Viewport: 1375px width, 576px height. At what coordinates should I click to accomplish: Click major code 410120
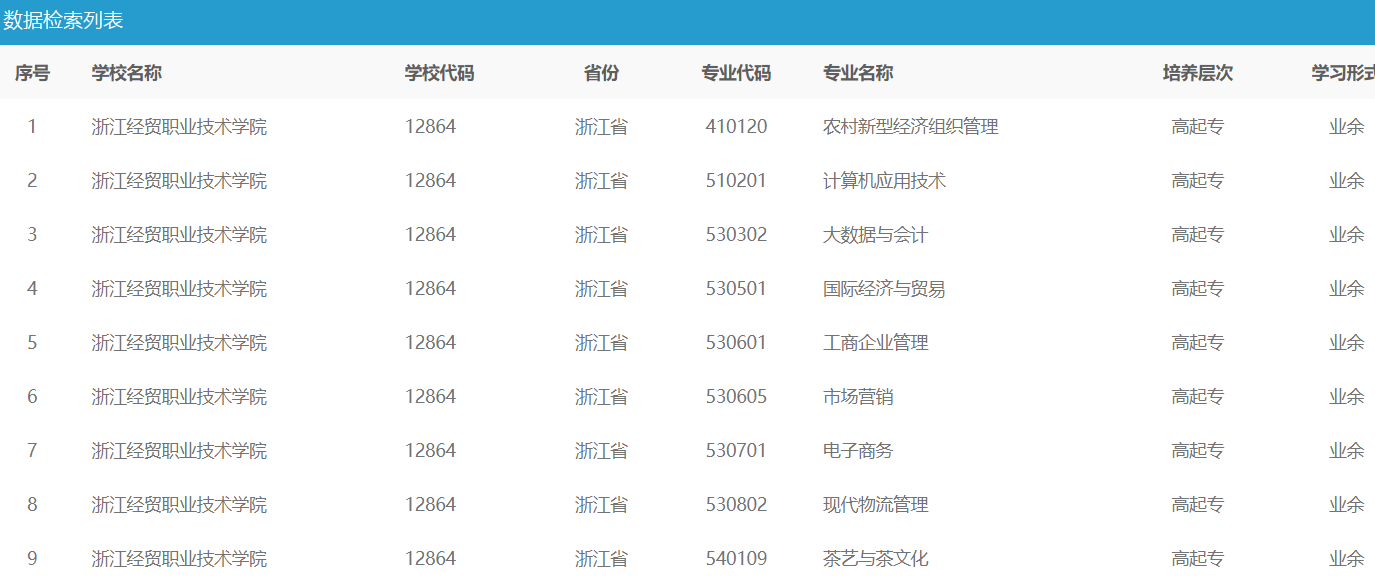(x=736, y=127)
